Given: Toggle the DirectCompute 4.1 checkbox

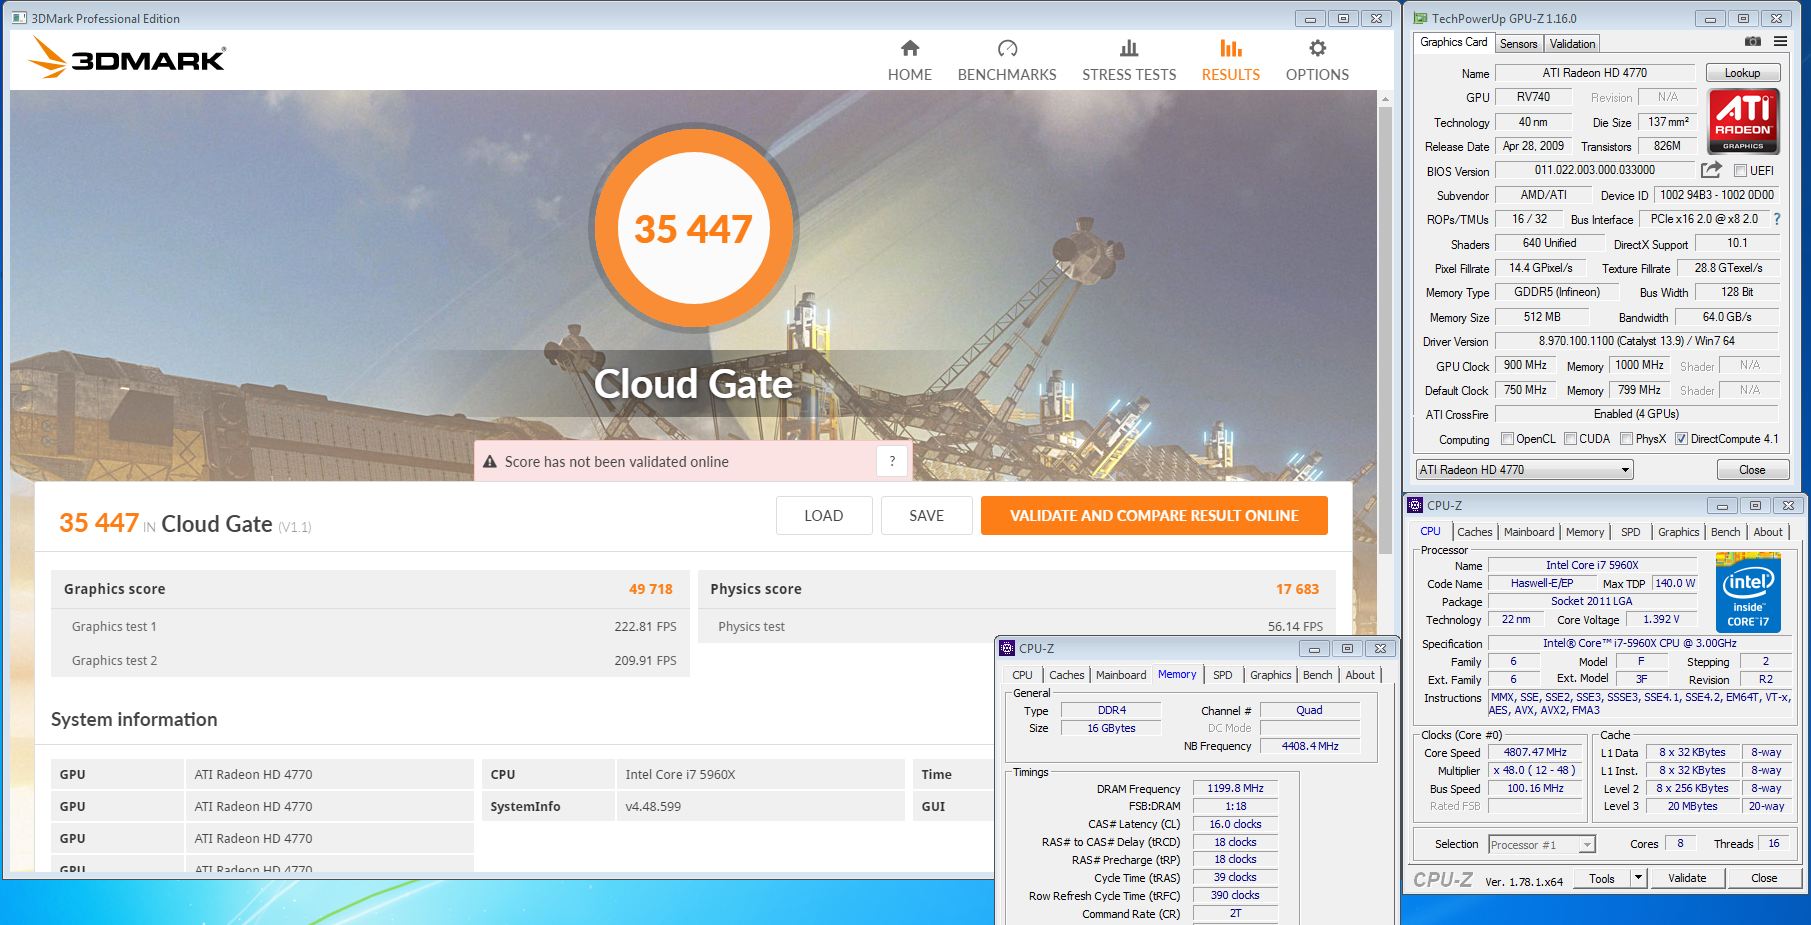Looking at the screenshot, I should [x=1681, y=439].
